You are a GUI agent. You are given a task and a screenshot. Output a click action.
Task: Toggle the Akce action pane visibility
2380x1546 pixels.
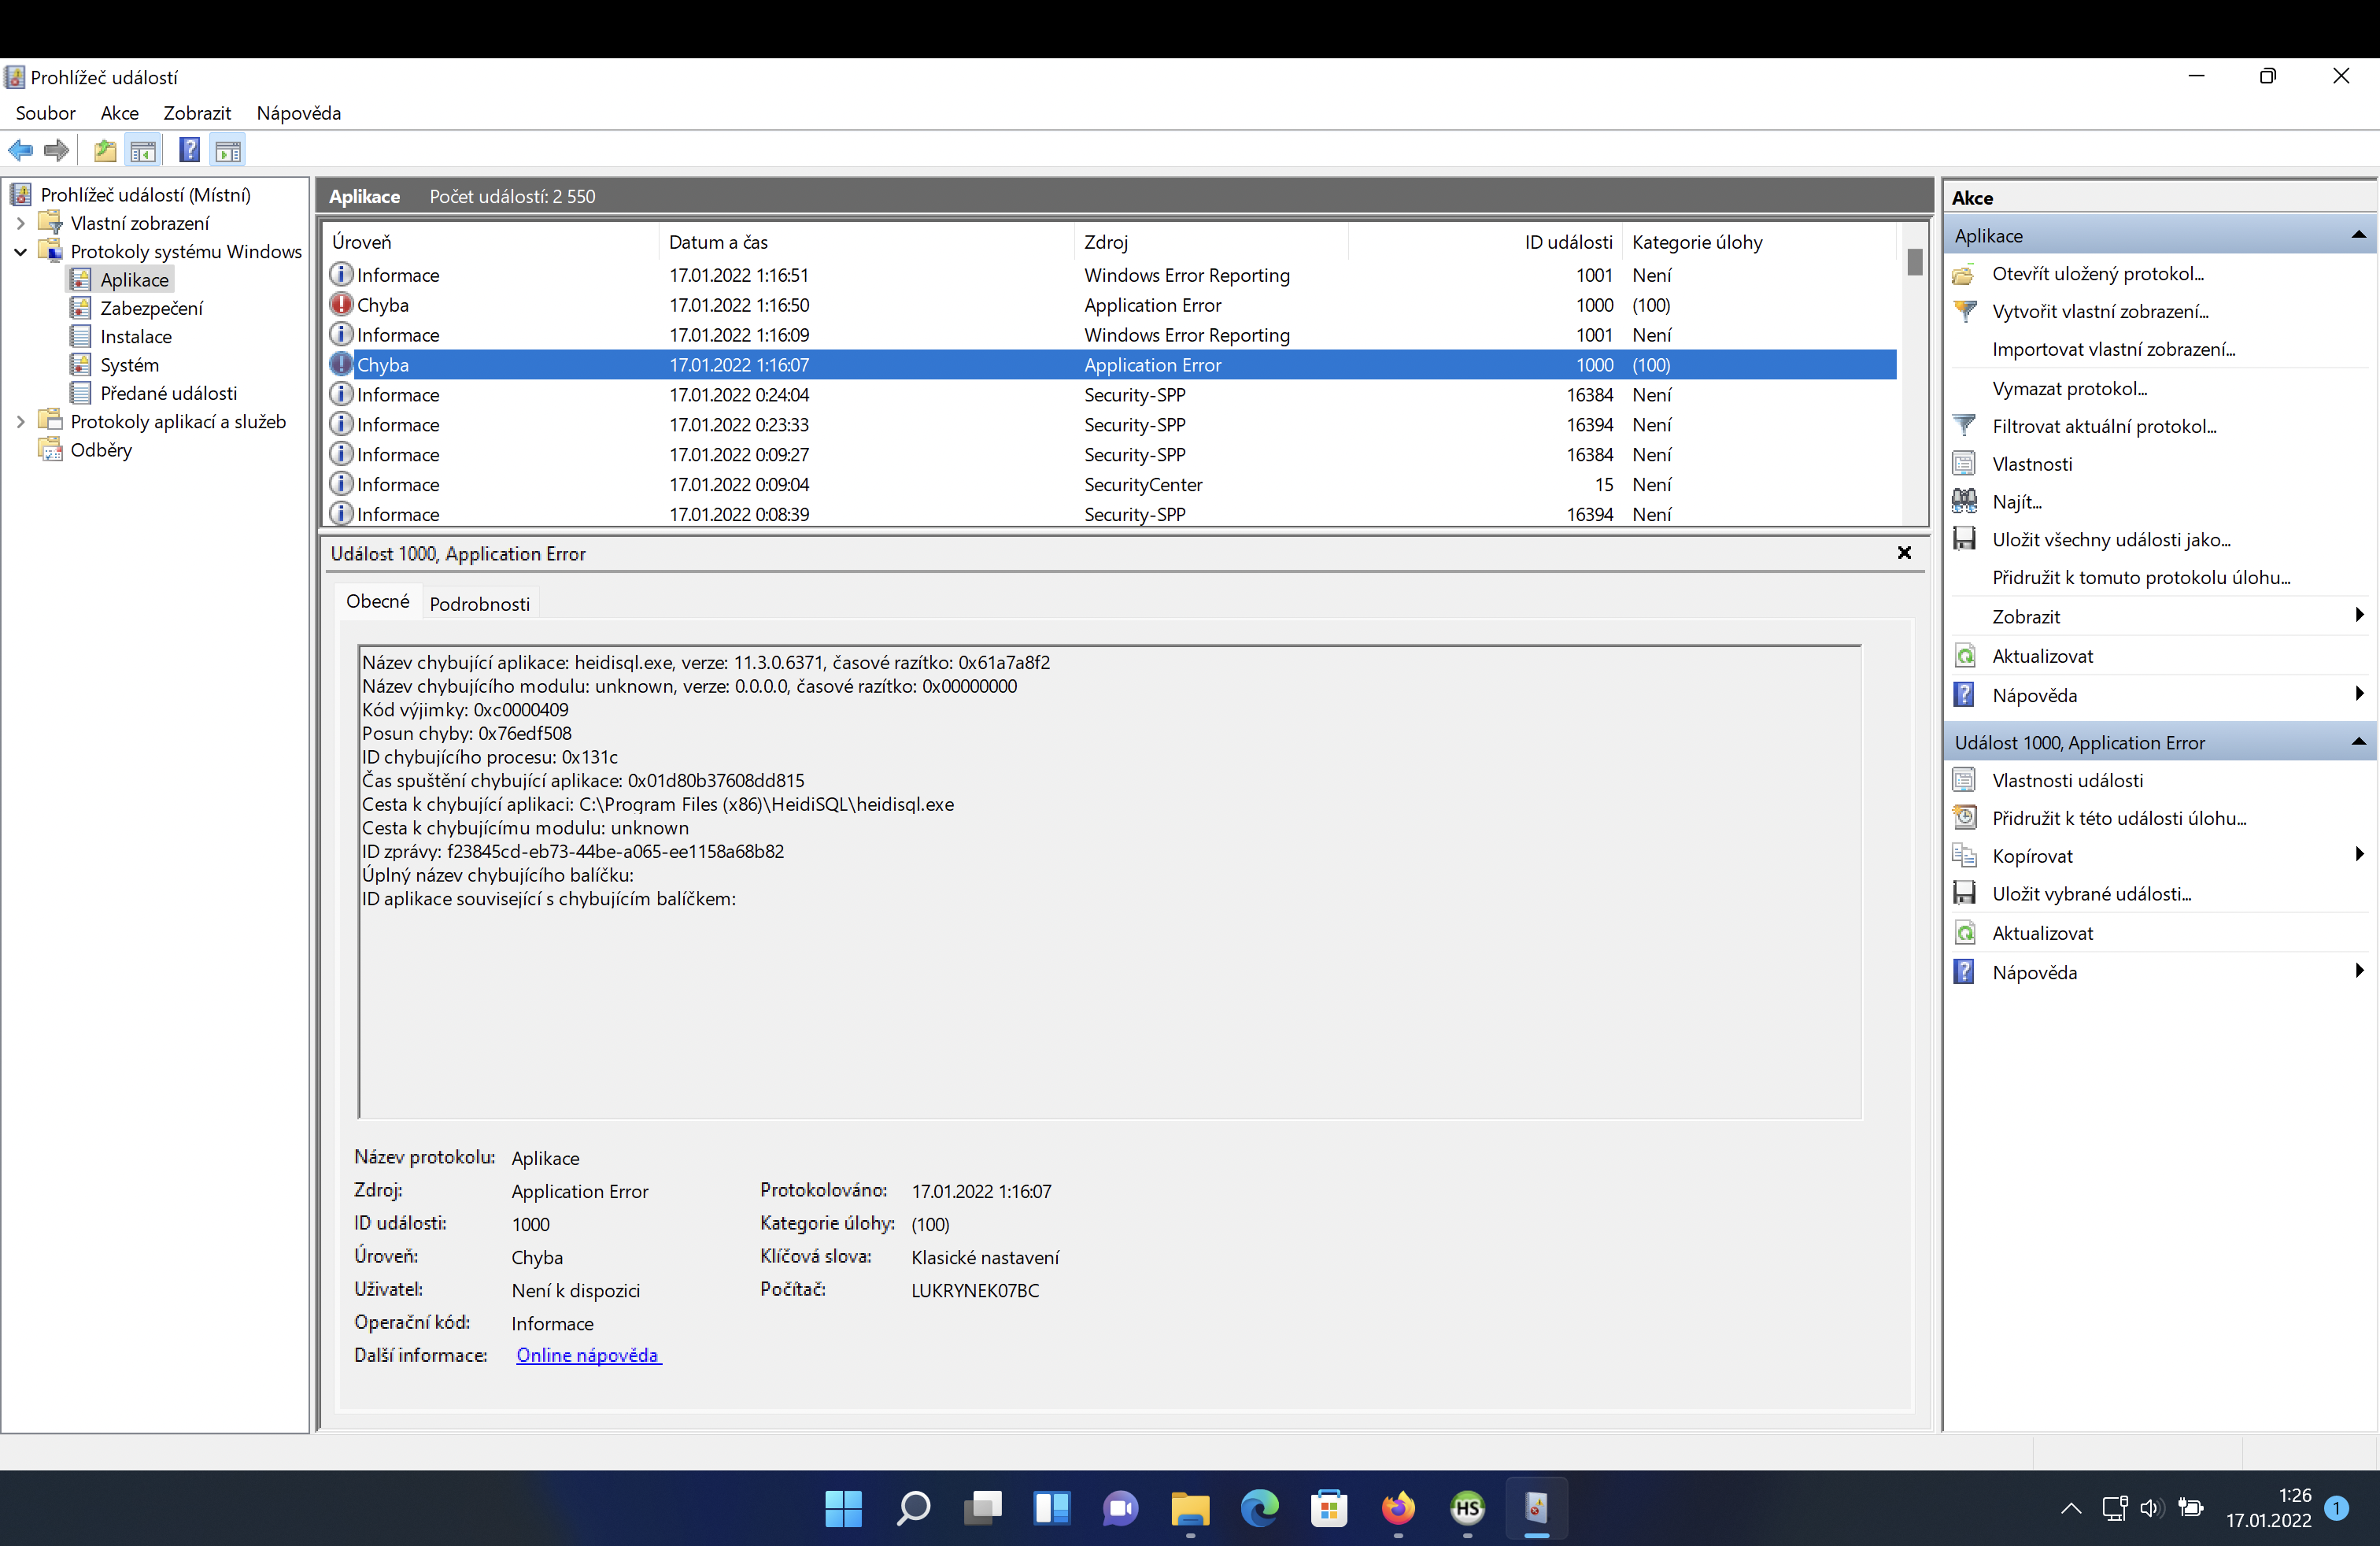(x=228, y=150)
